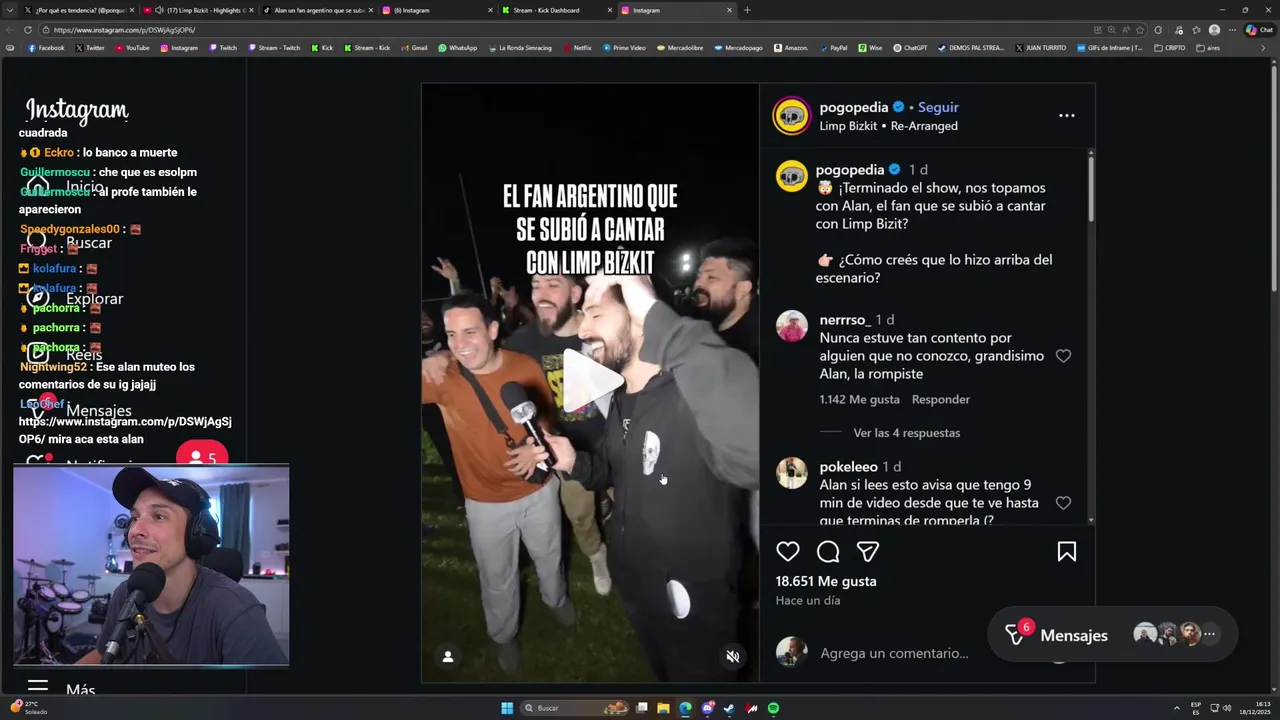Viewport: 1280px width, 720px height.
Task: Open the pogopedia avatar in the post header
Action: pyautogui.click(x=791, y=116)
